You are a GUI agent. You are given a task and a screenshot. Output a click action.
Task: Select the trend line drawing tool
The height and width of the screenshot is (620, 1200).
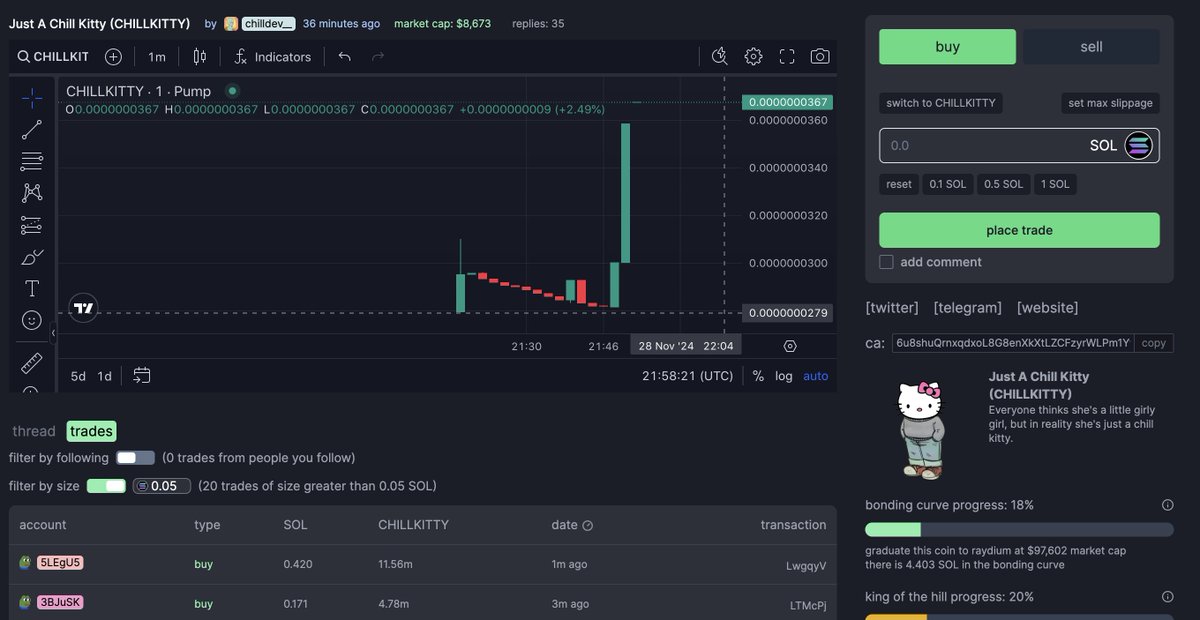[32, 128]
